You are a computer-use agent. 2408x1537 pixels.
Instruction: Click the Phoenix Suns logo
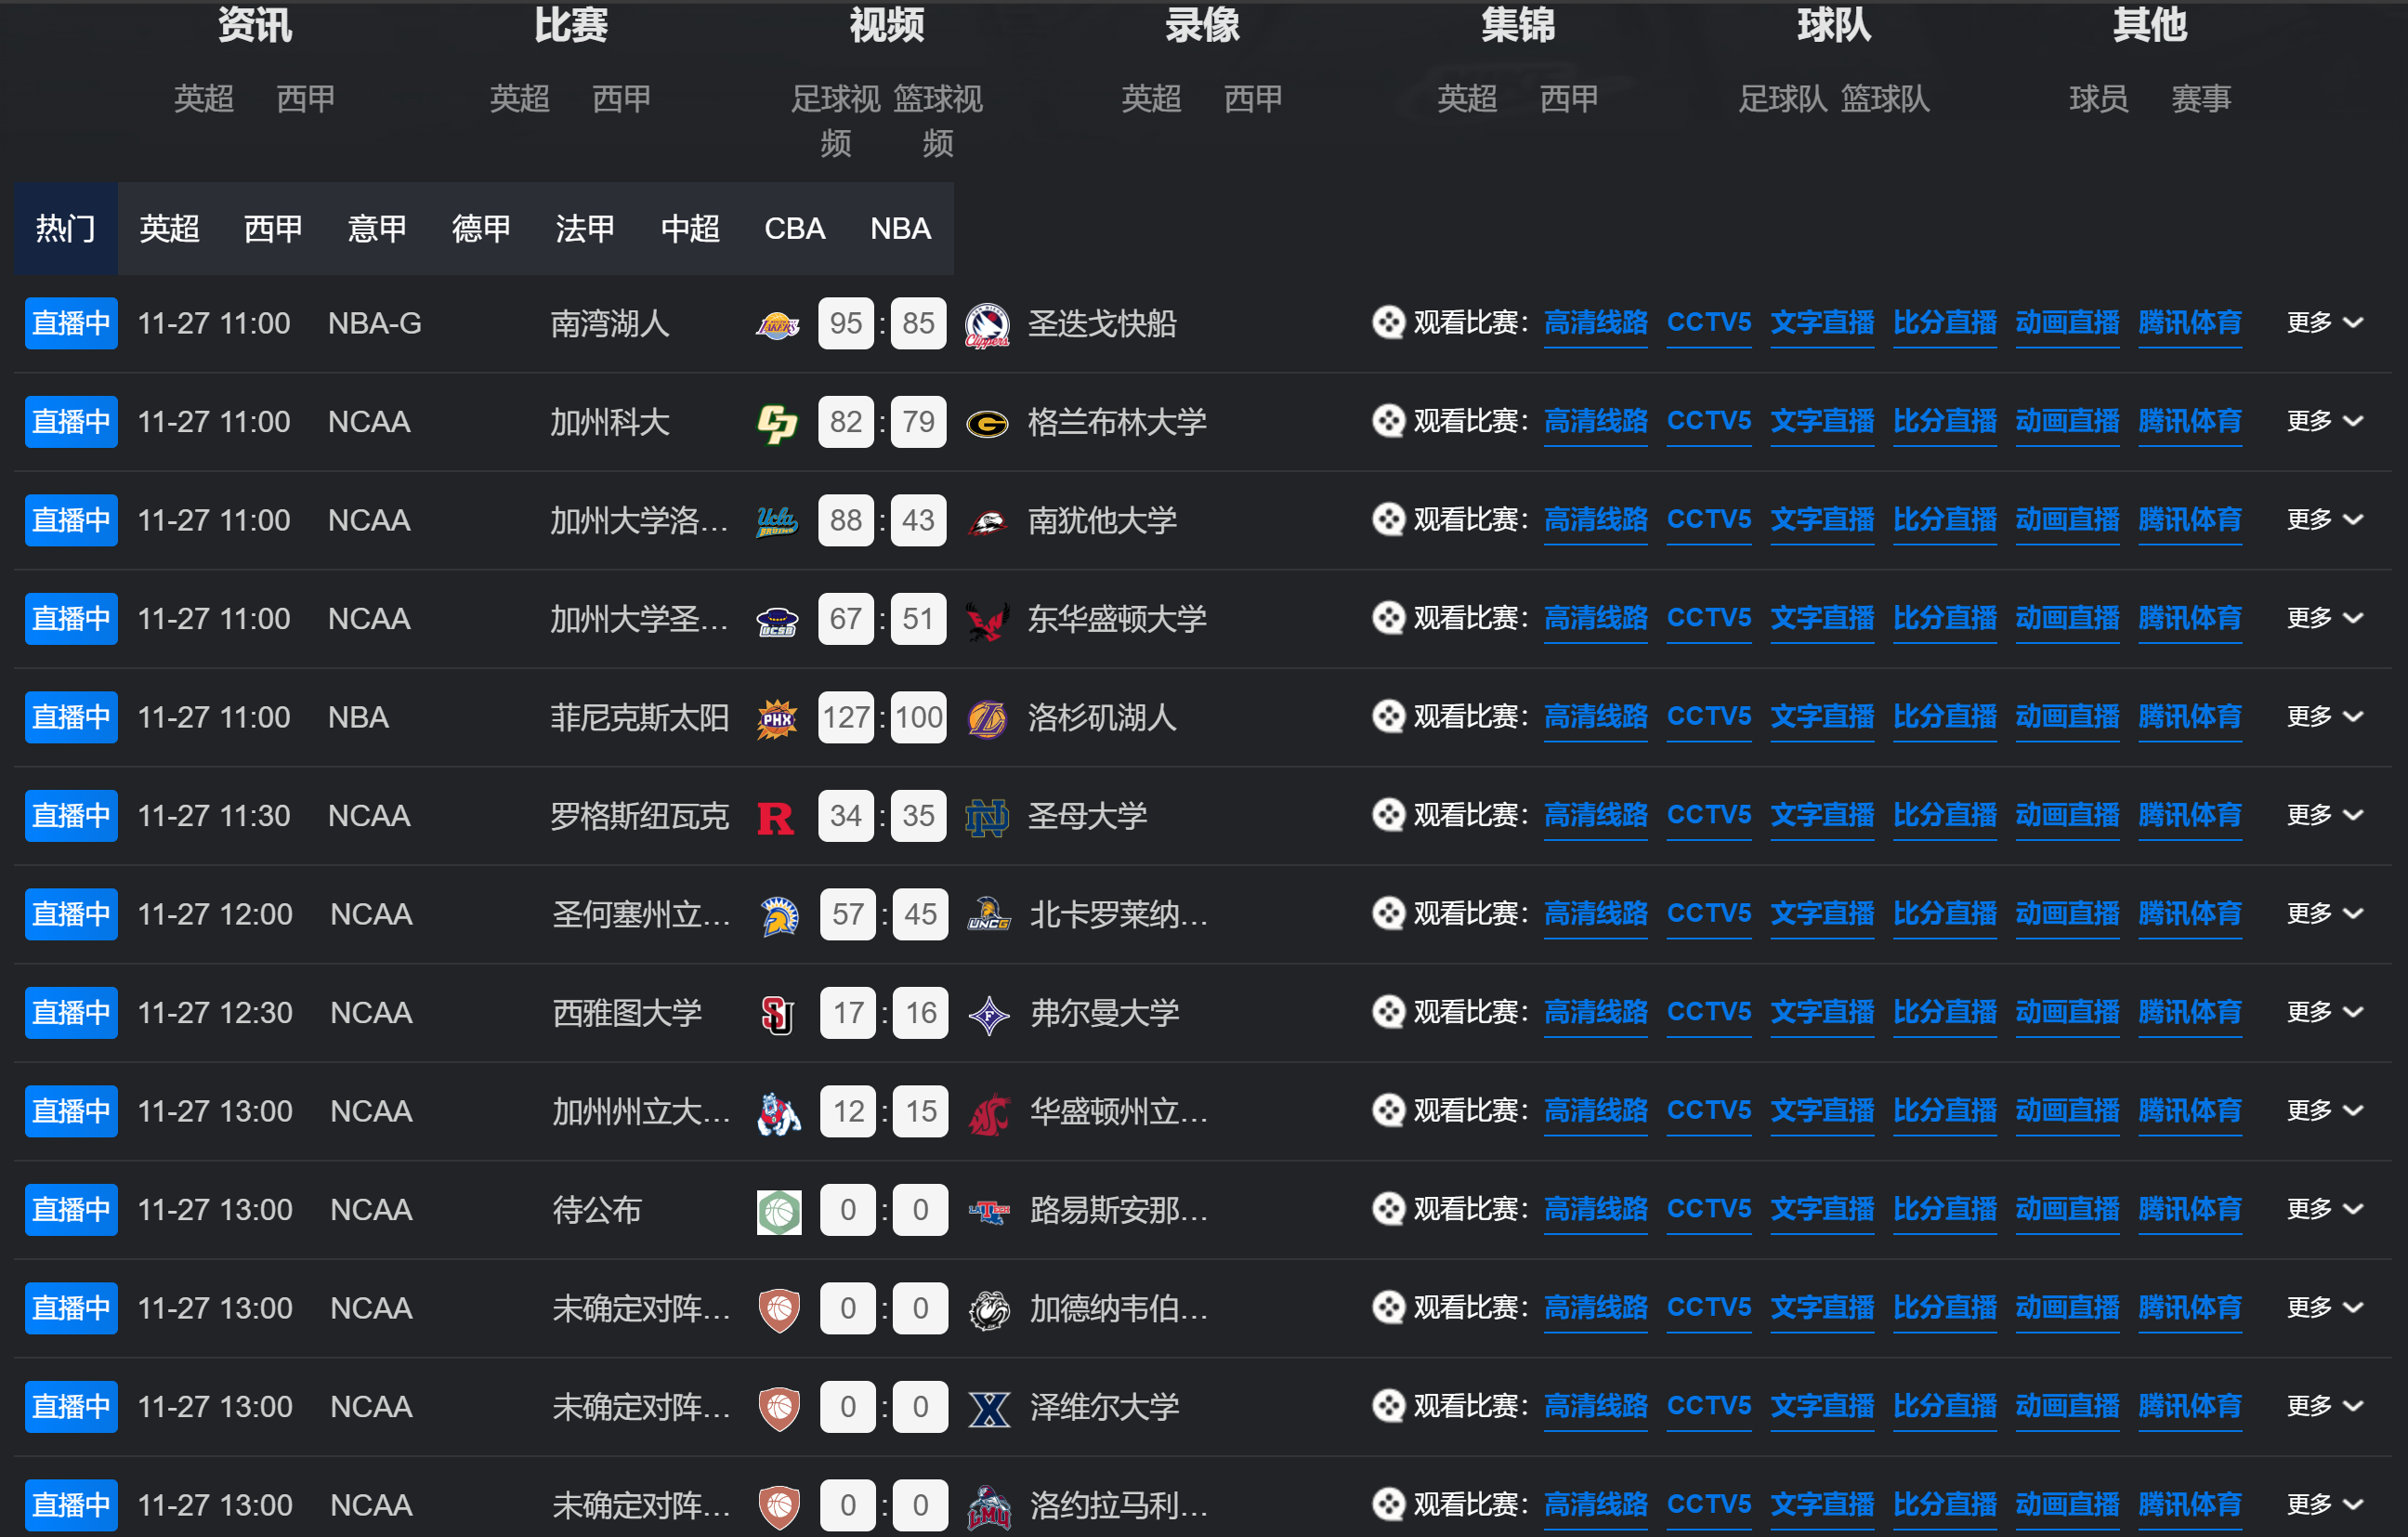point(777,717)
